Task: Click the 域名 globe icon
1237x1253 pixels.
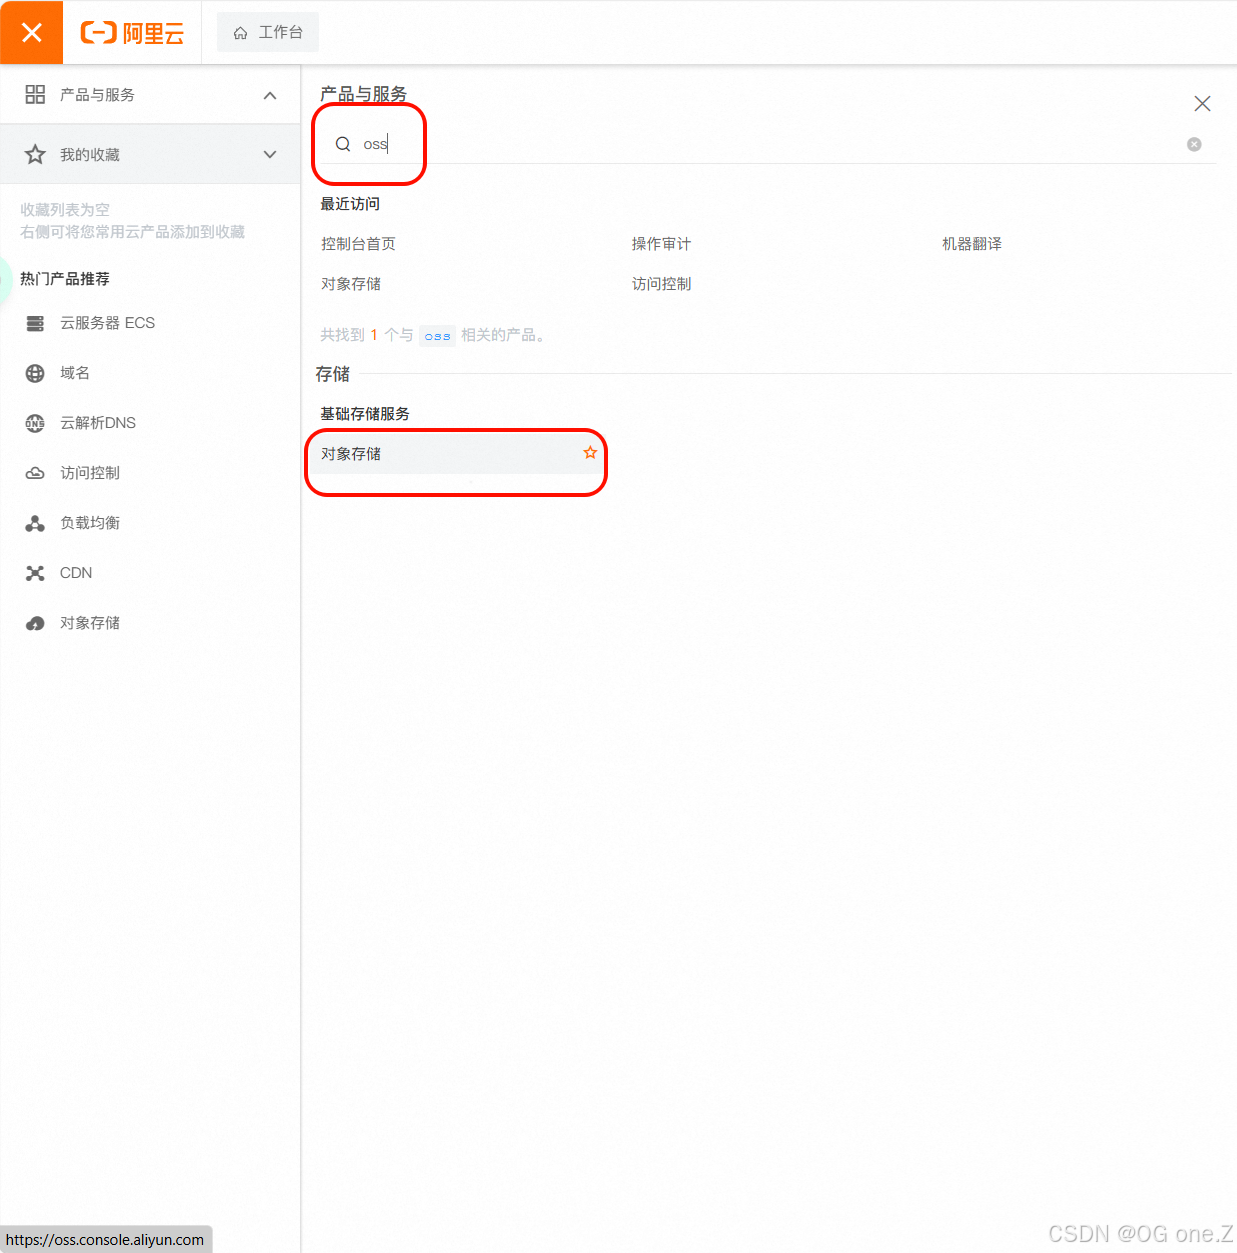Action: (x=35, y=373)
